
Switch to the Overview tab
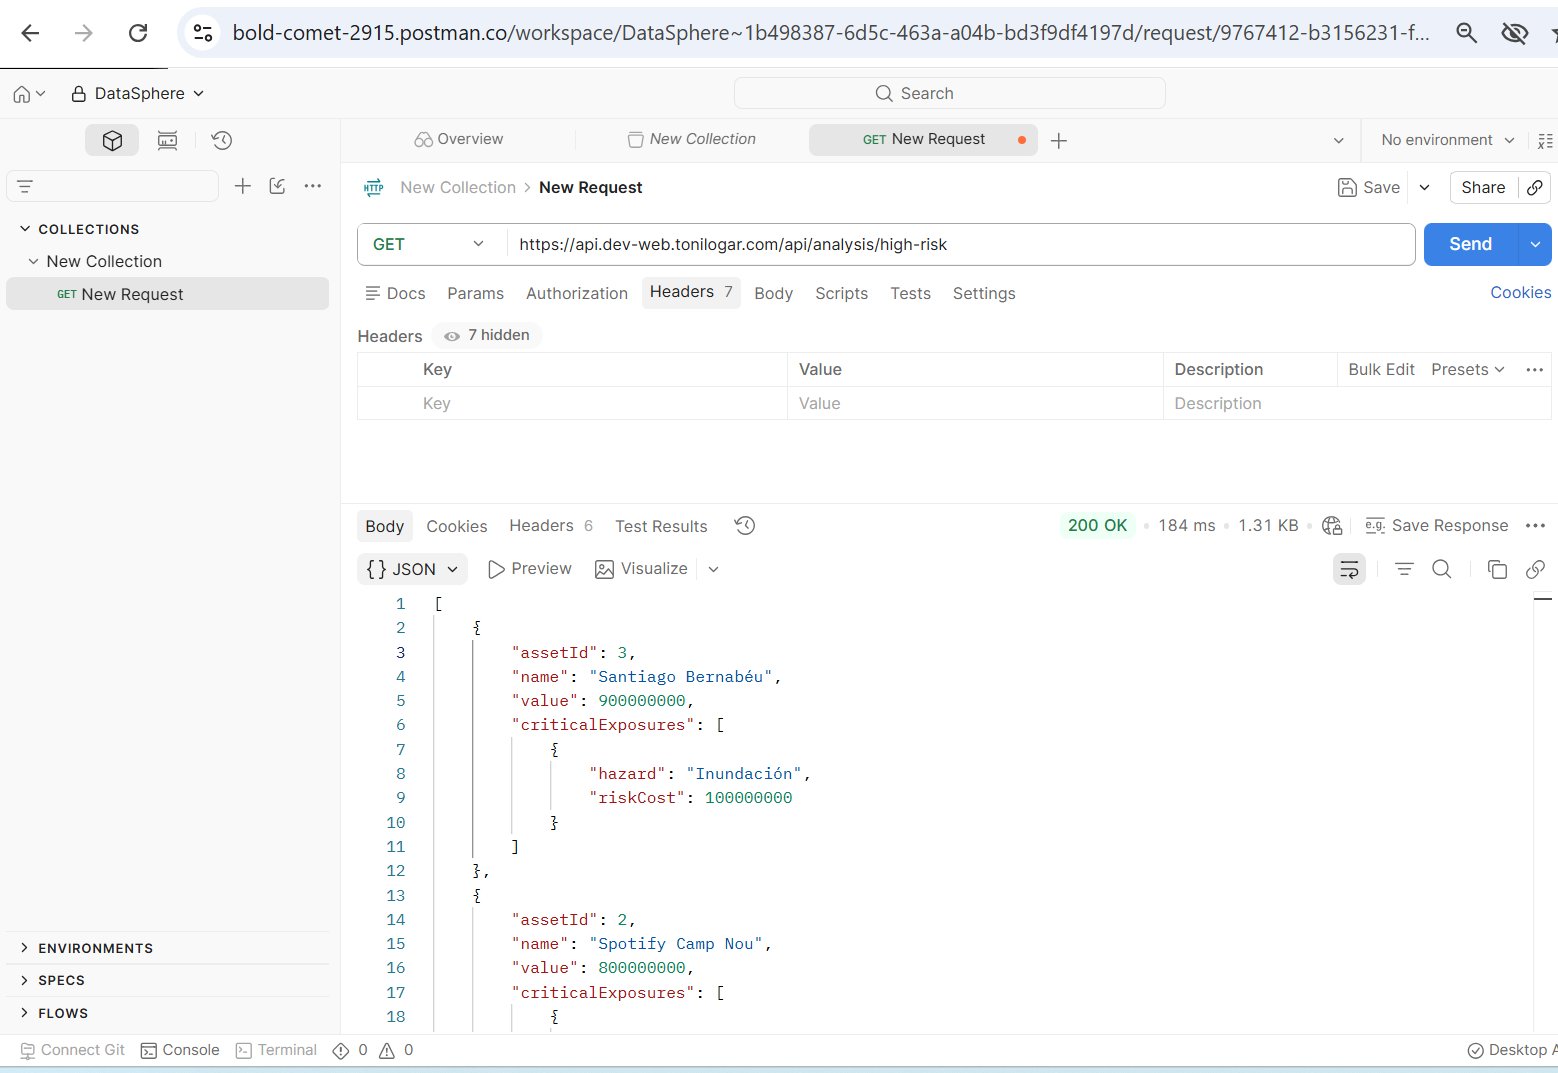pos(459,139)
